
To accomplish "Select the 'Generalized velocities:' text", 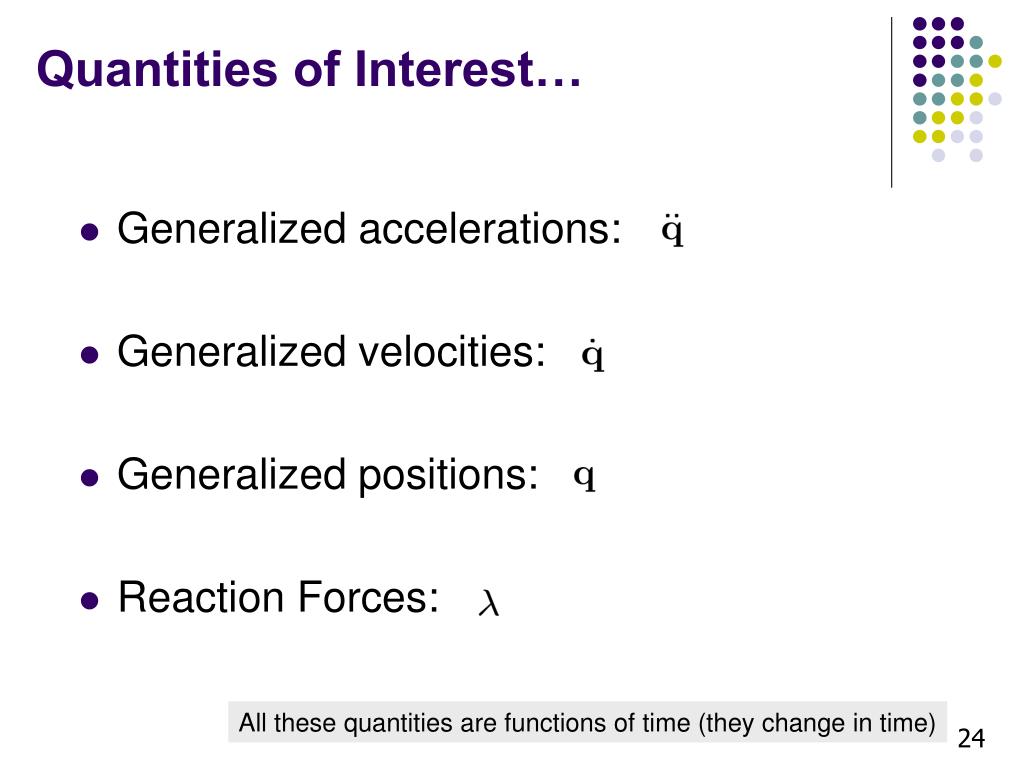I will coord(331,352).
